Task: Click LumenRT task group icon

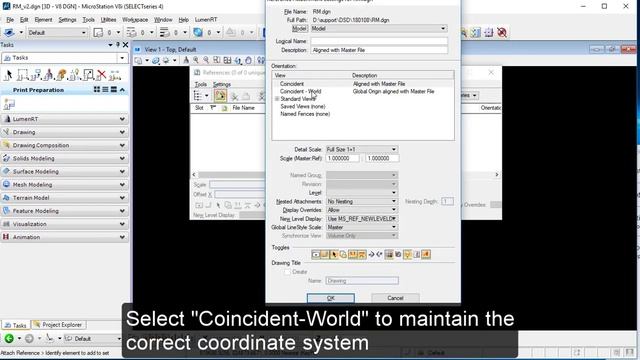Action: 6,119
